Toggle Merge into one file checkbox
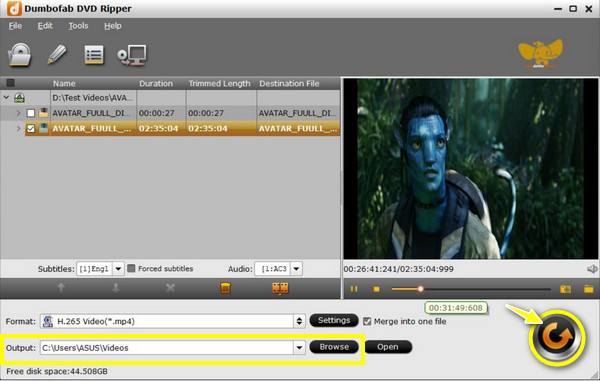The height and width of the screenshot is (381, 600). coord(367,321)
